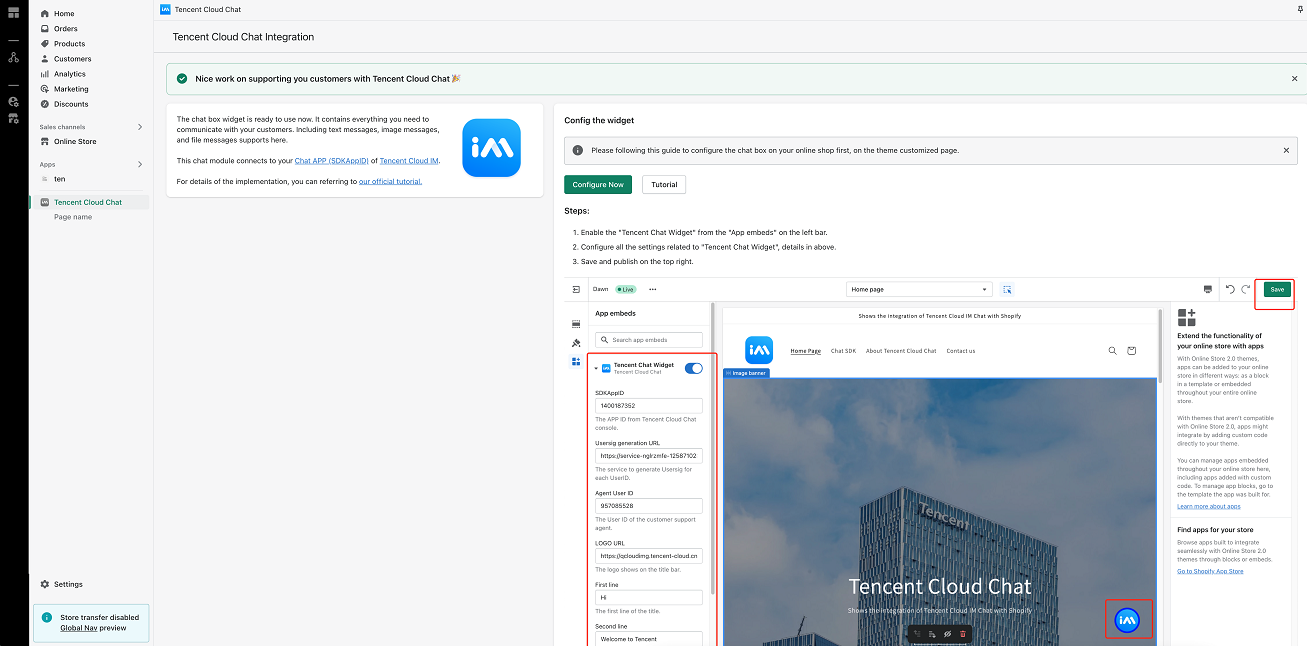1307x646 pixels.
Task: Click the desktop preview device icon
Action: tap(1208, 289)
